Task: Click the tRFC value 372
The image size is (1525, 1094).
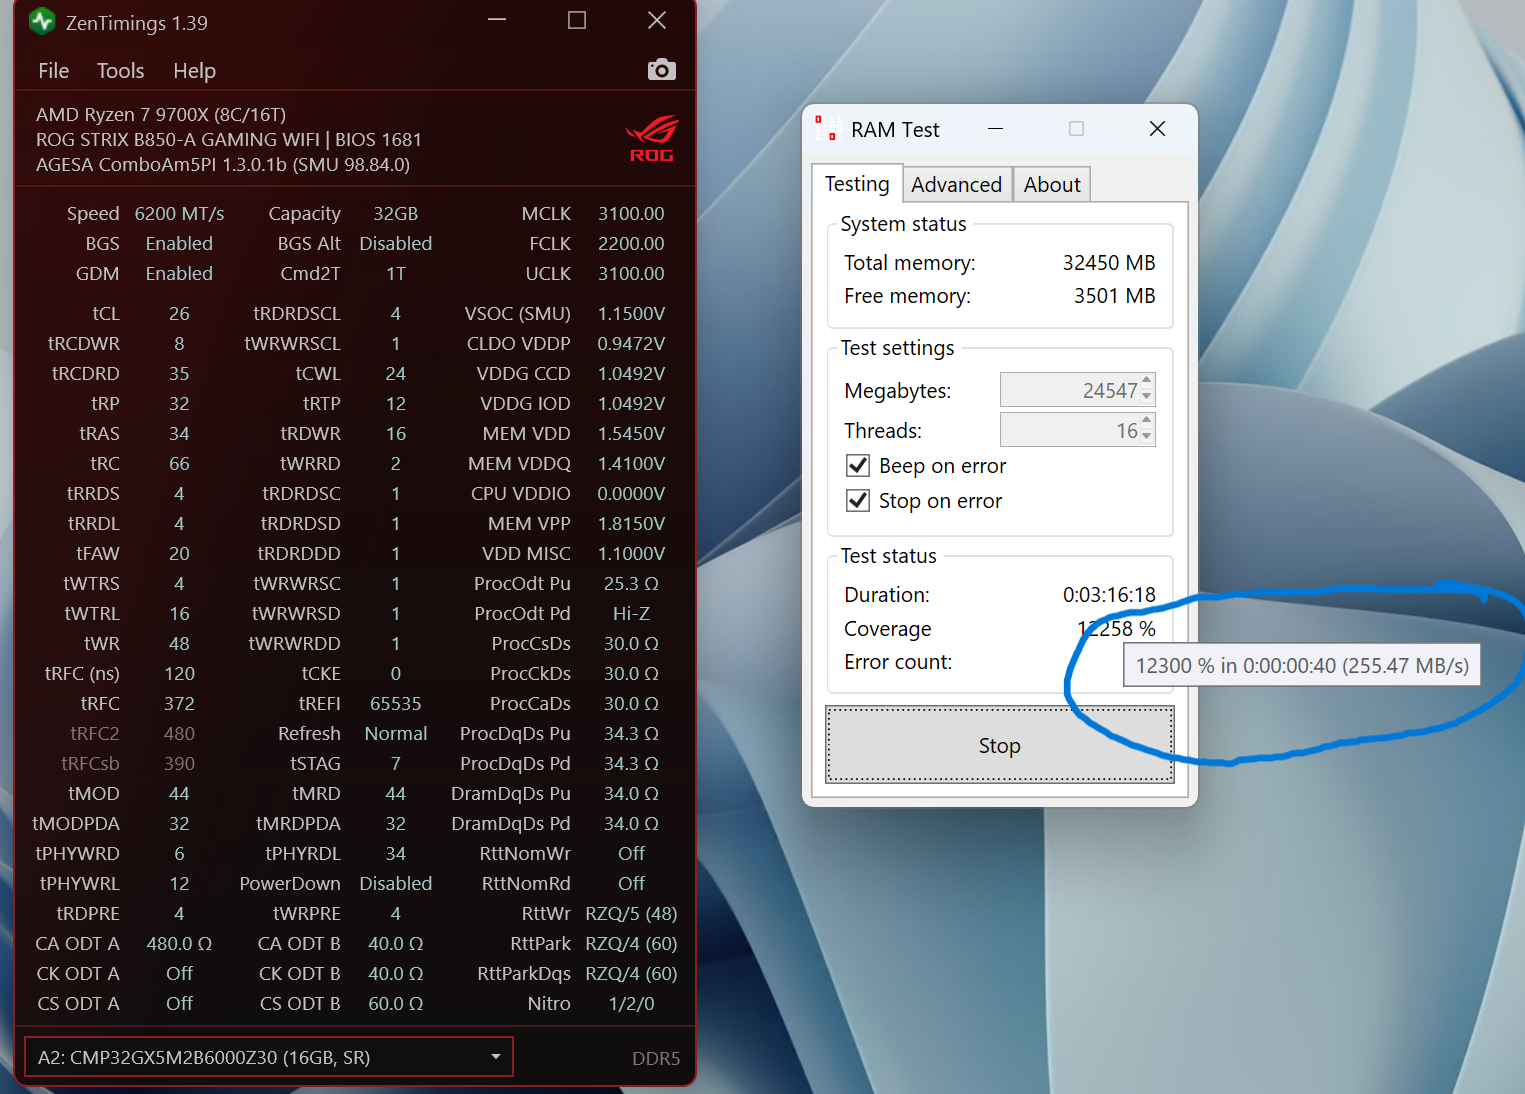Action: pyautogui.click(x=179, y=704)
